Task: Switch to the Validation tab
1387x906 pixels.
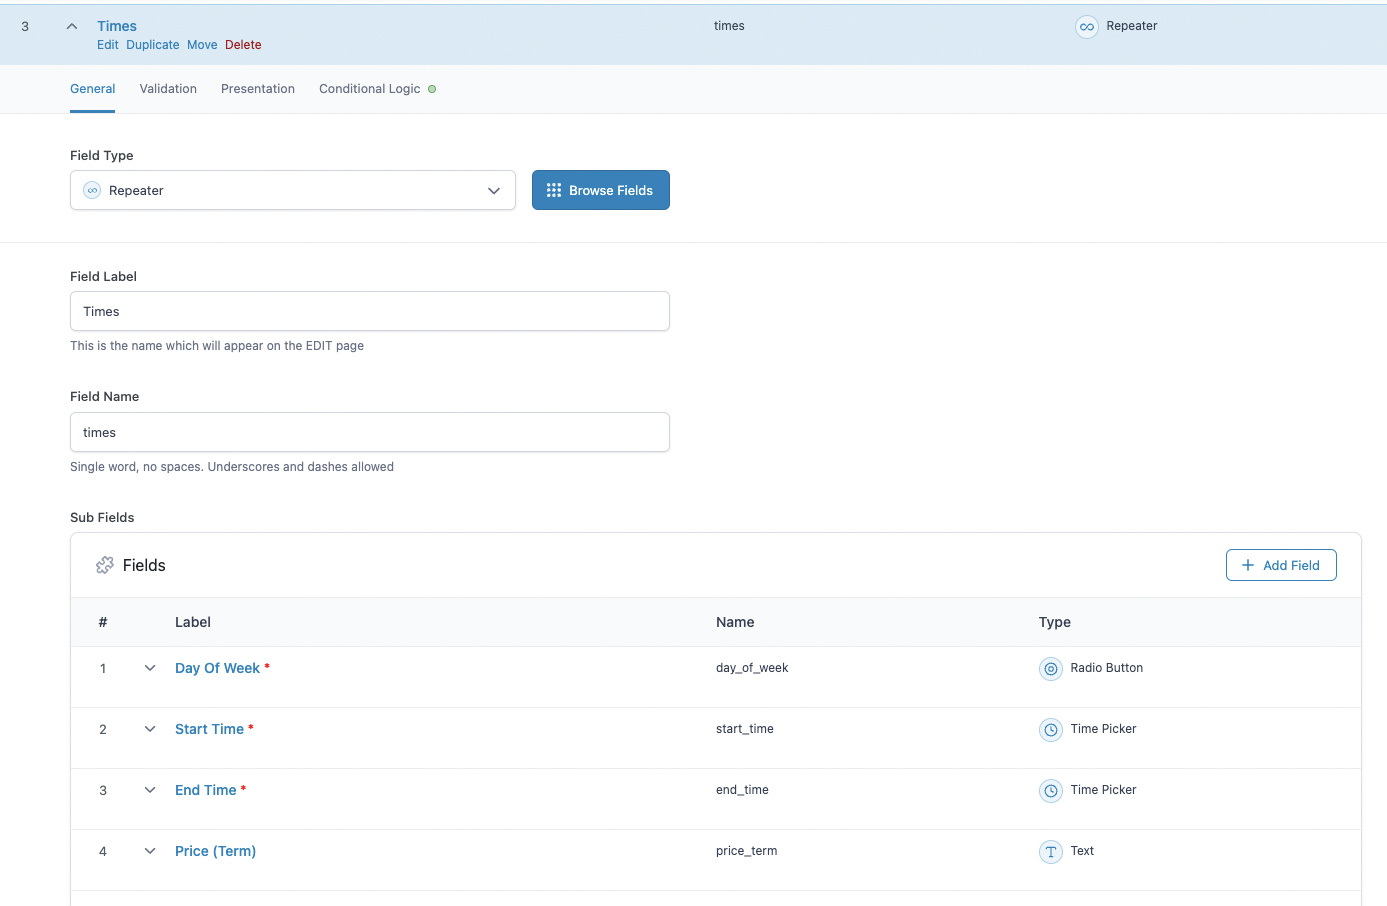Action: [168, 89]
